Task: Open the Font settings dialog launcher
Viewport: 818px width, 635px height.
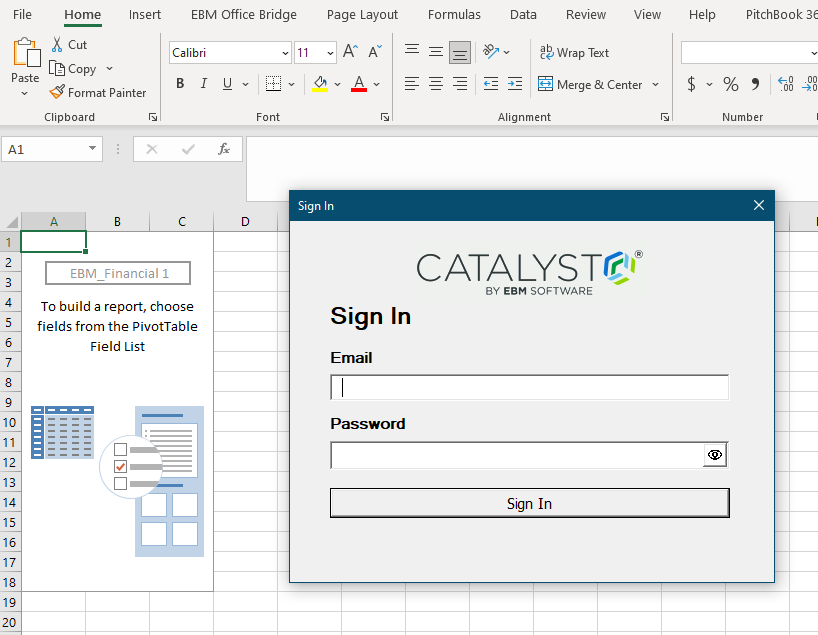Action: [384, 117]
